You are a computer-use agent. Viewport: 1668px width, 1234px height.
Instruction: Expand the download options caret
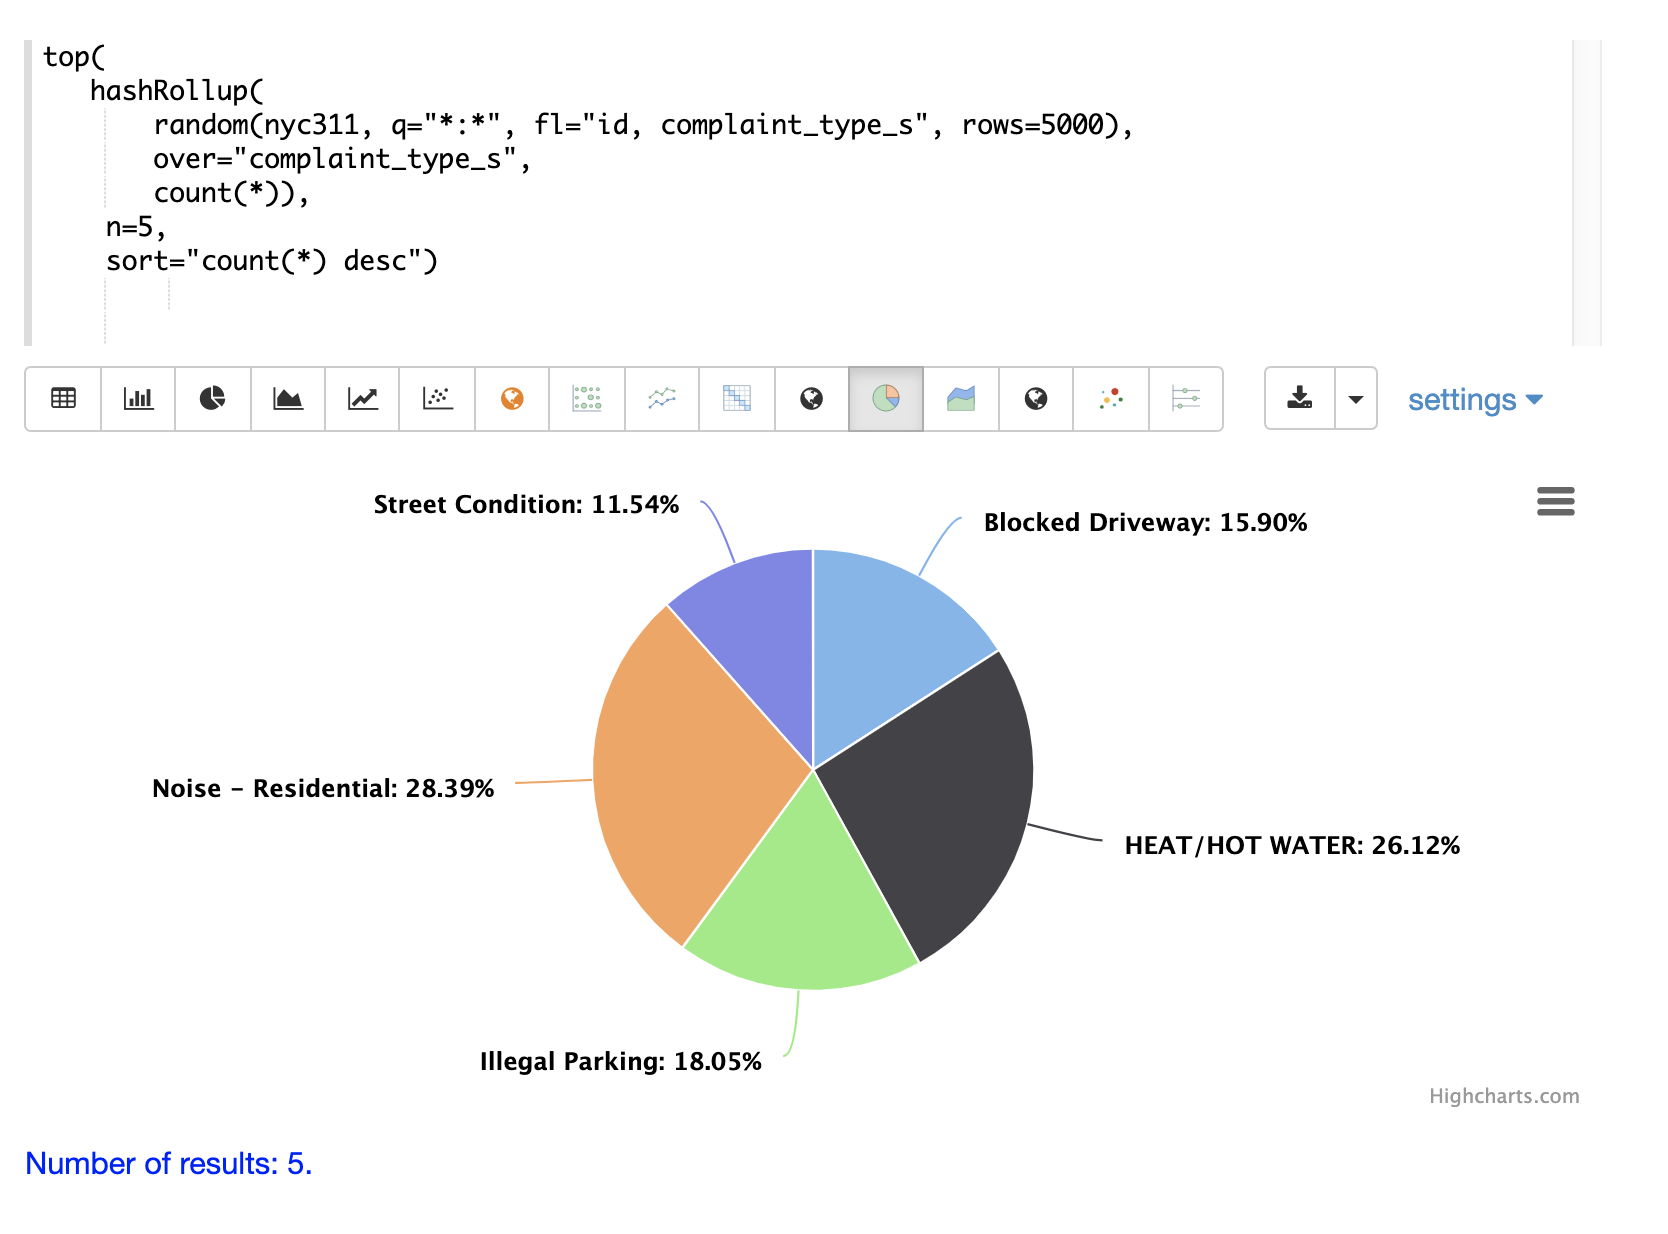point(1356,398)
